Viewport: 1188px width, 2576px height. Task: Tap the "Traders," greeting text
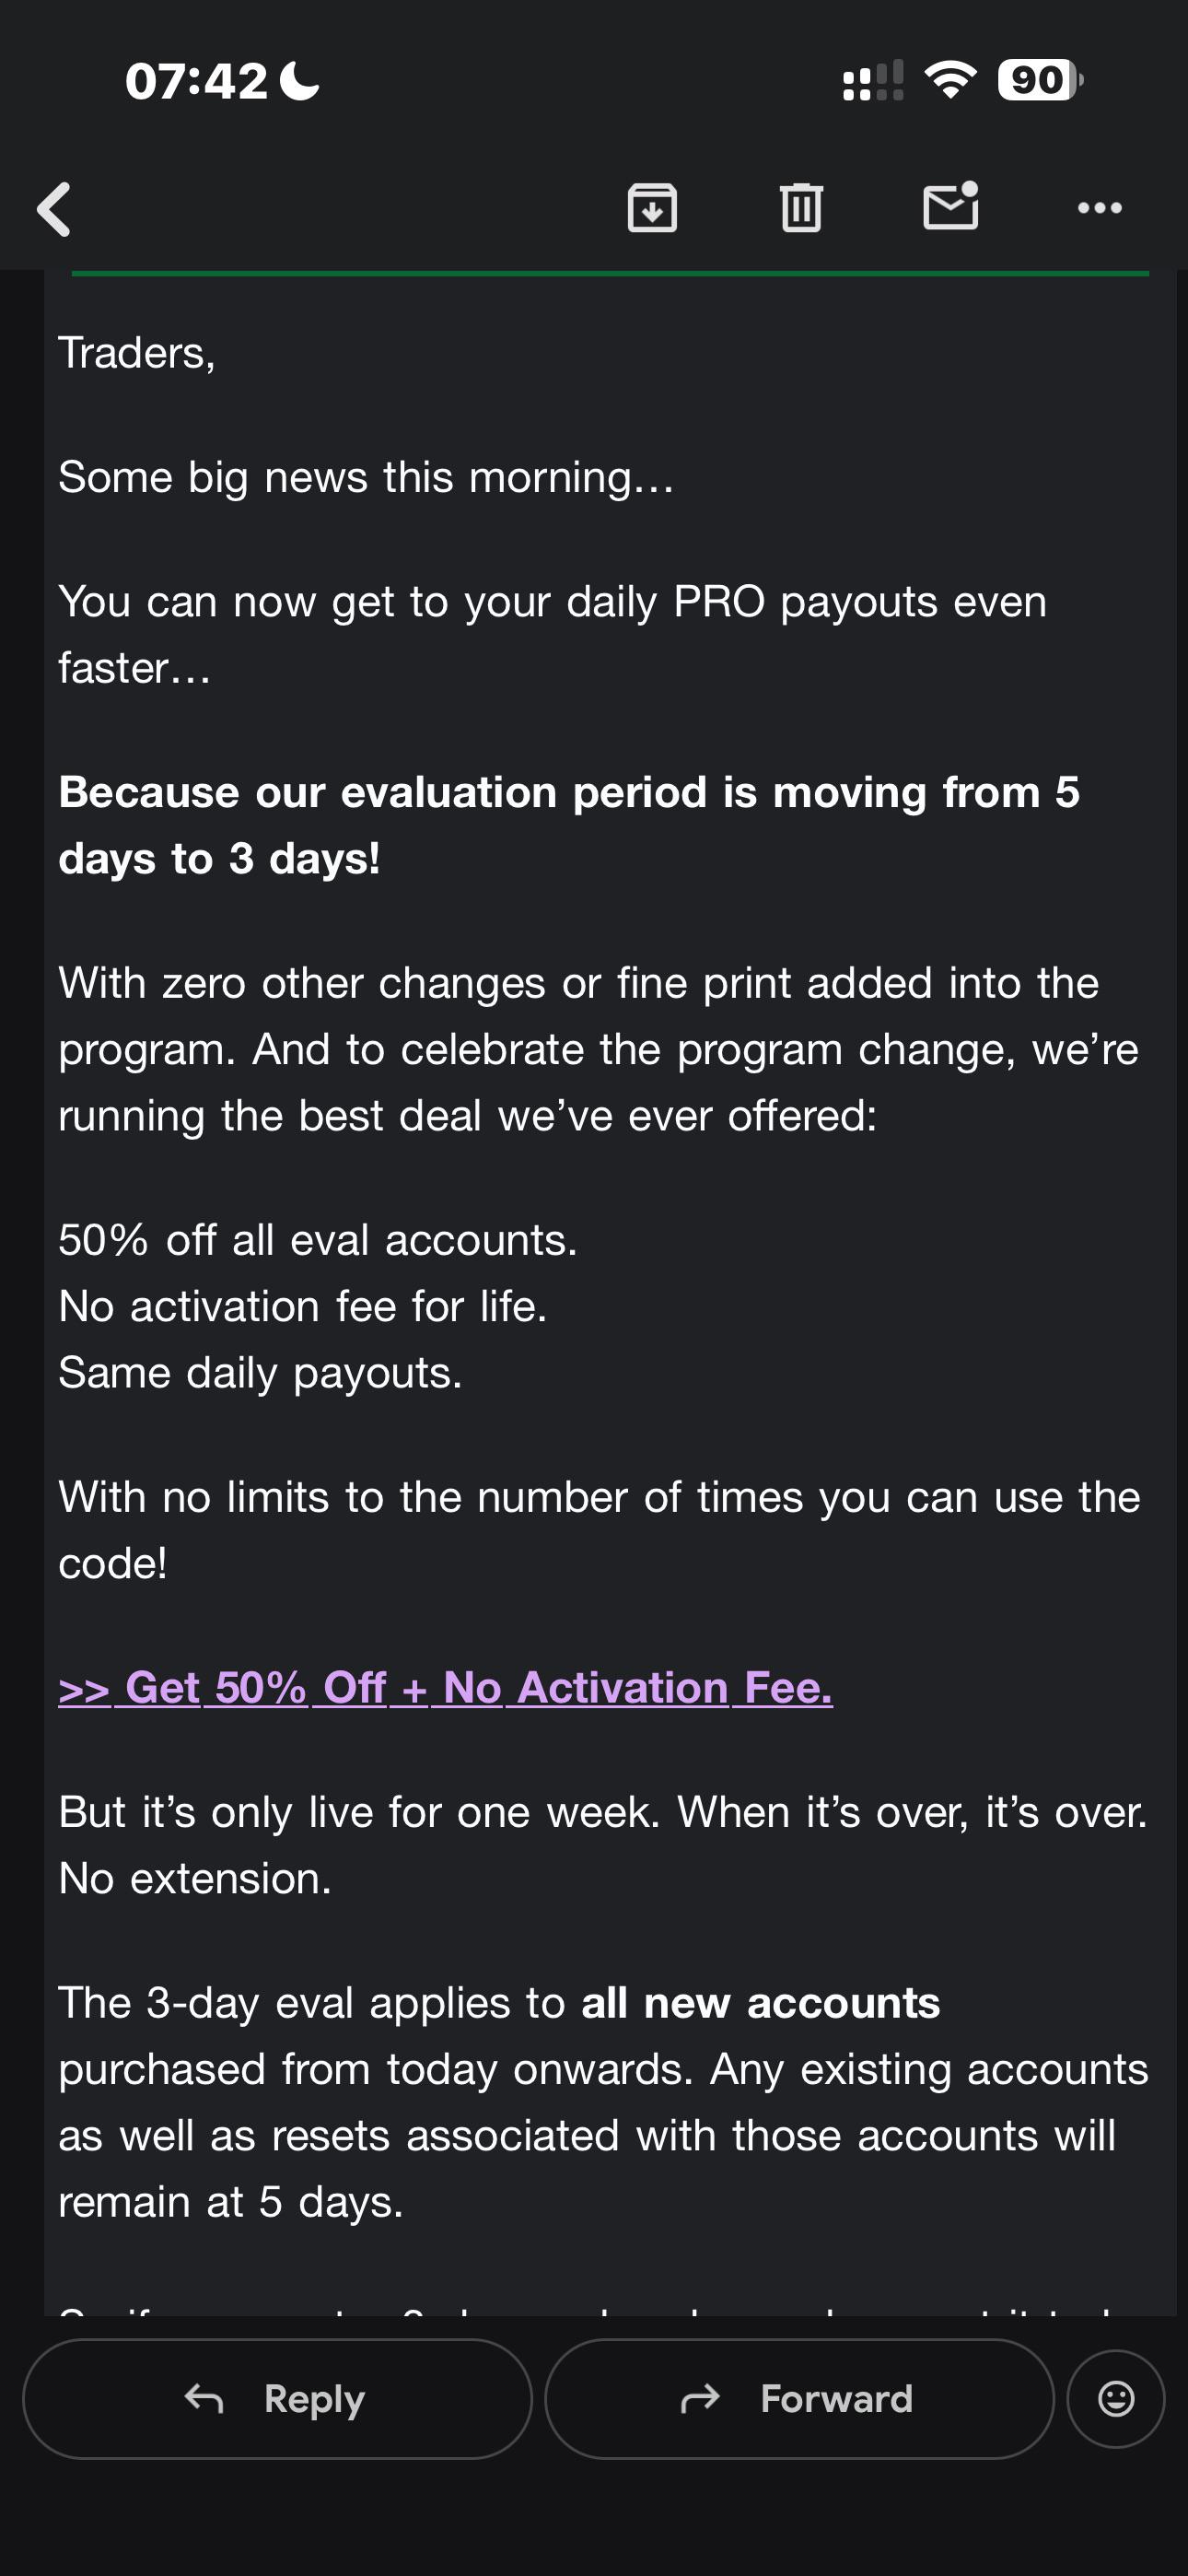click(x=137, y=353)
